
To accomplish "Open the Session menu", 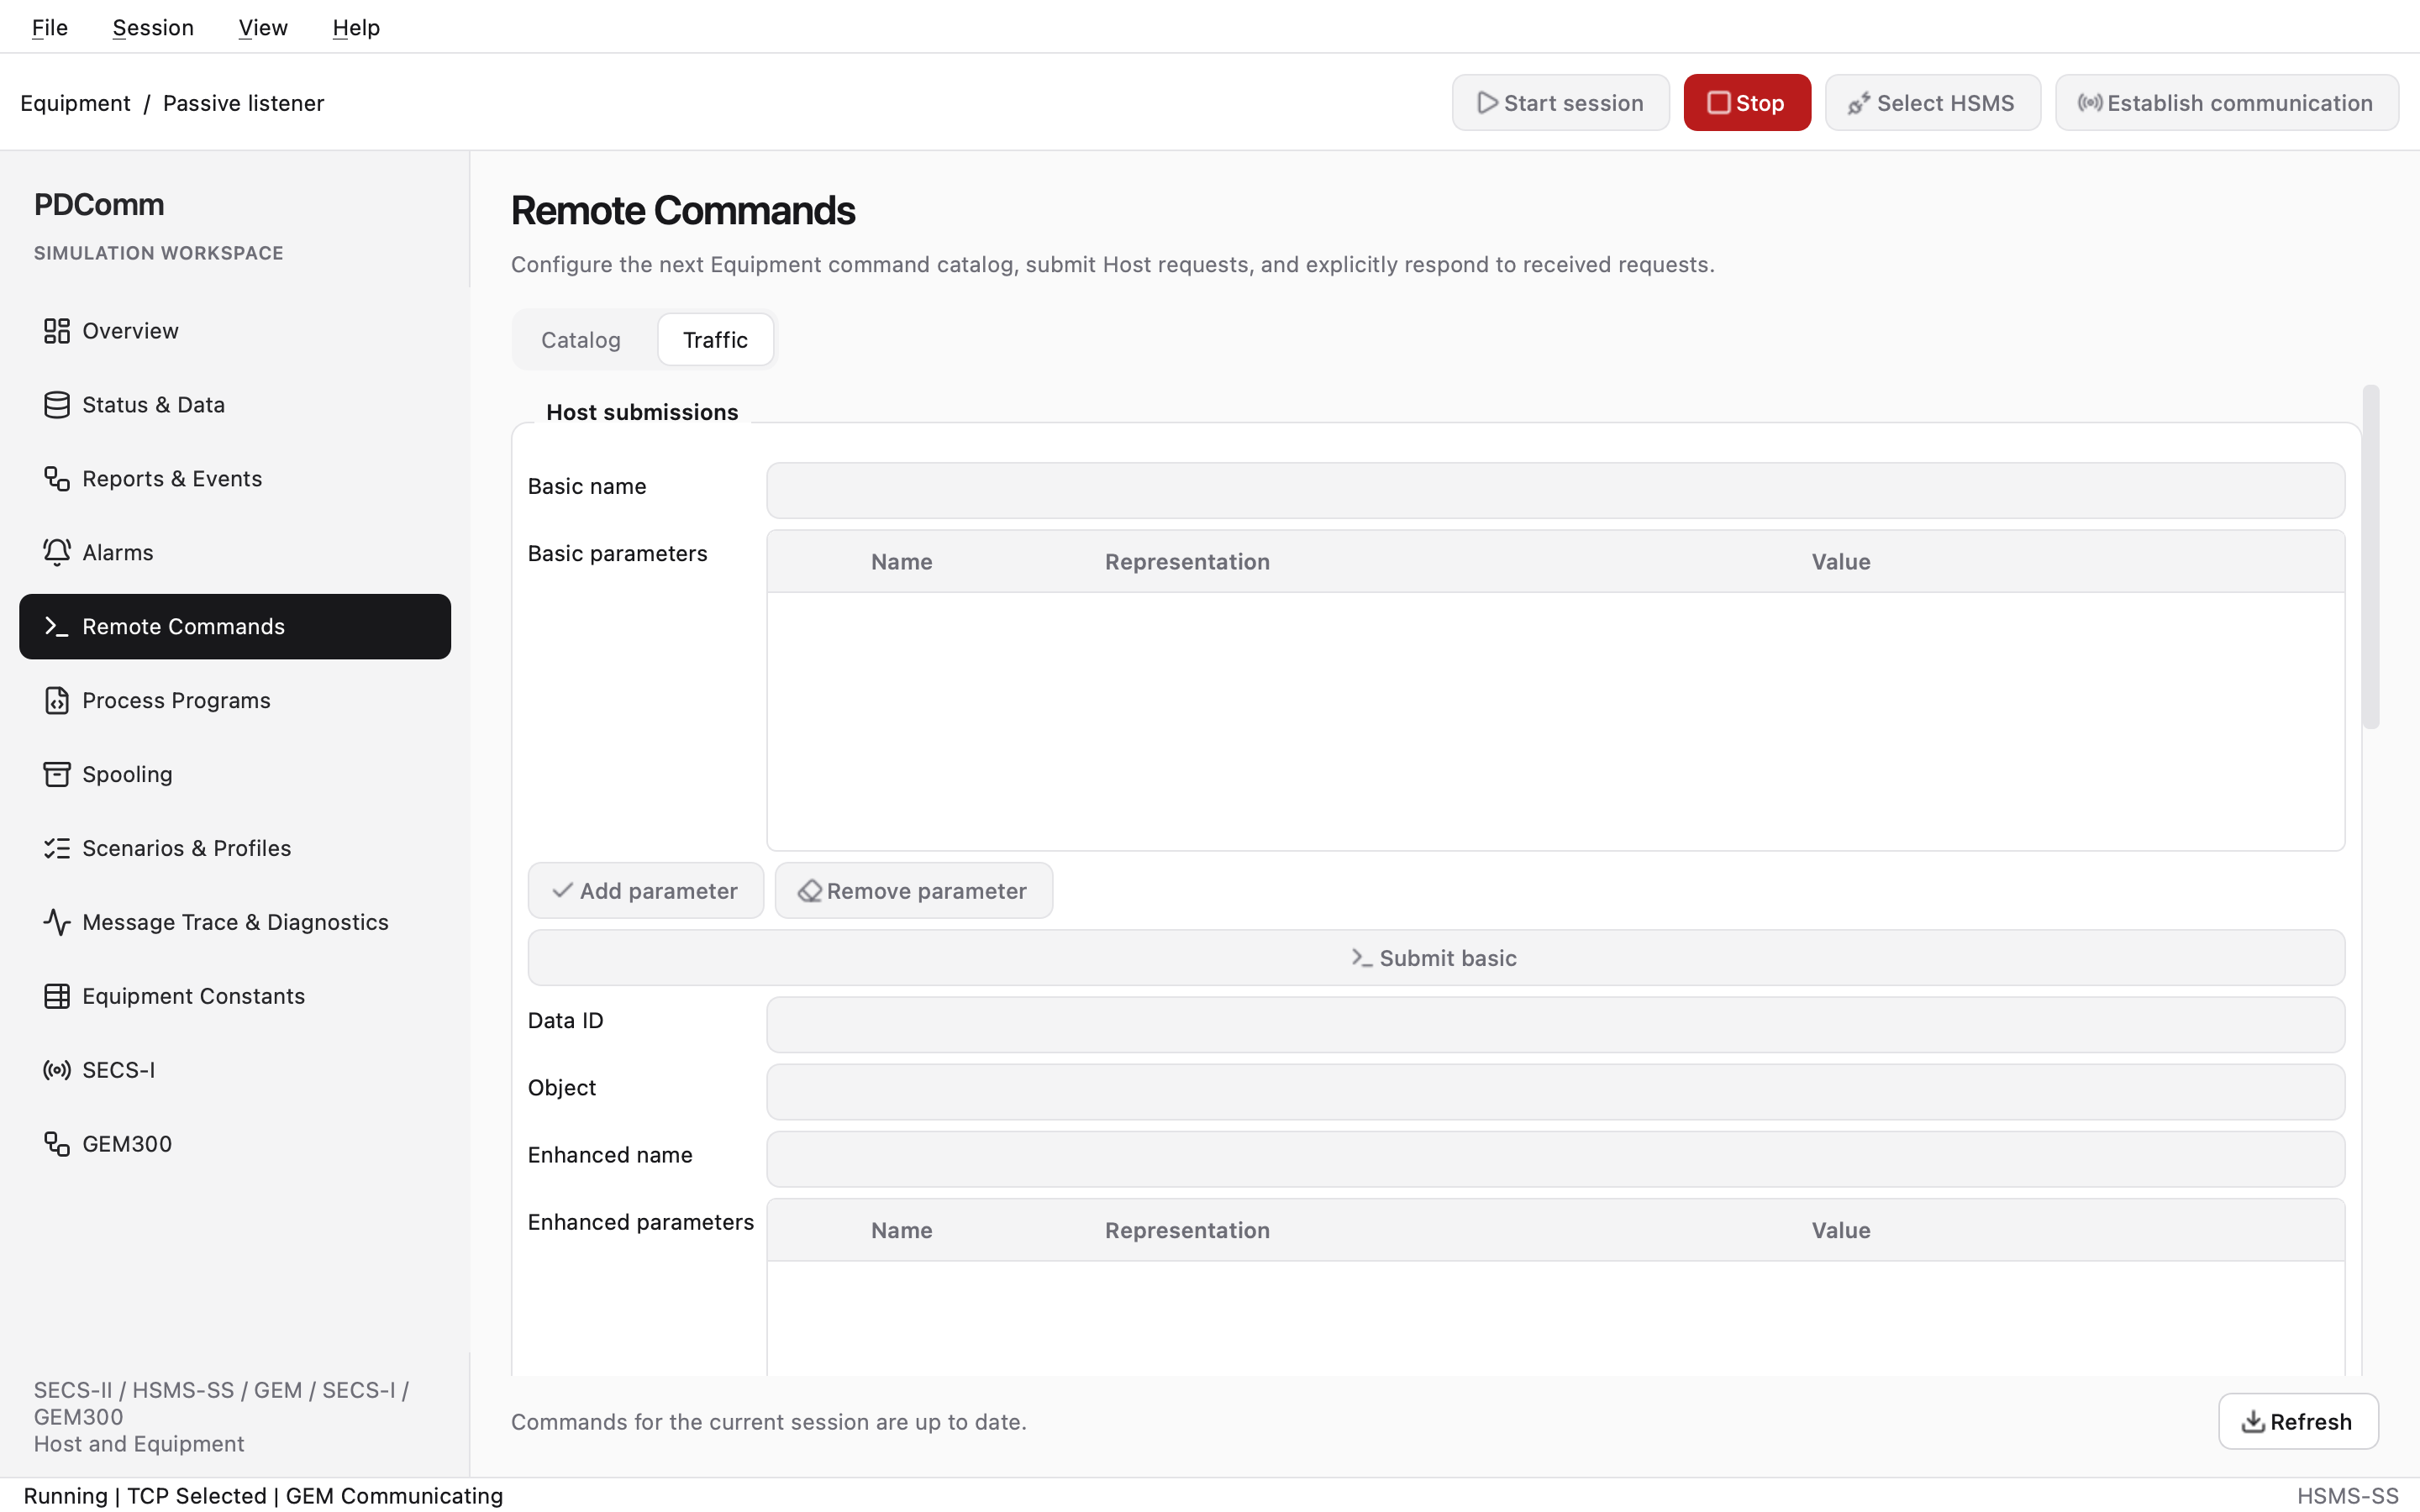I will pos(153,28).
